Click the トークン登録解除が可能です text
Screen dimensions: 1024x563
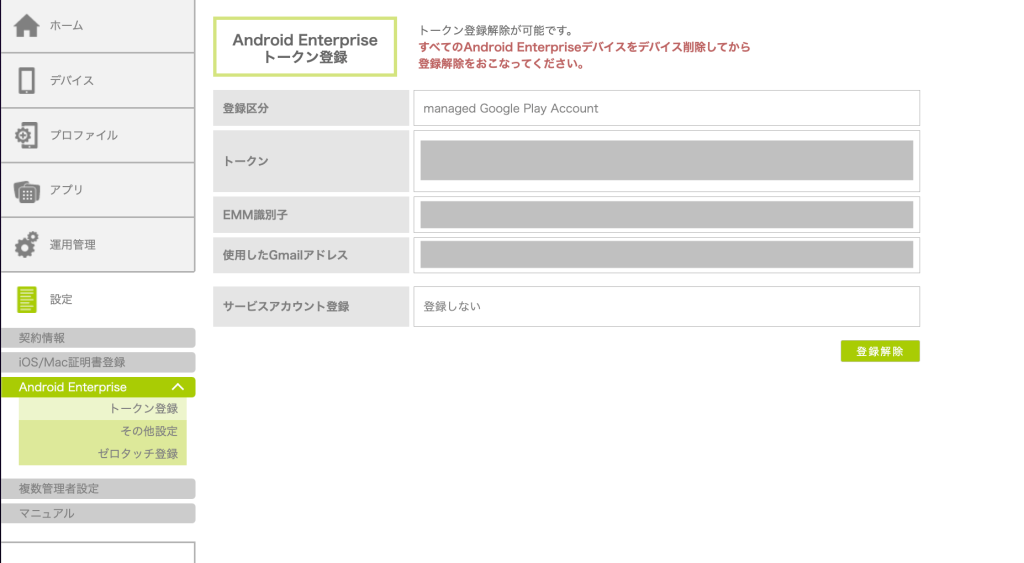click(496, 30)
